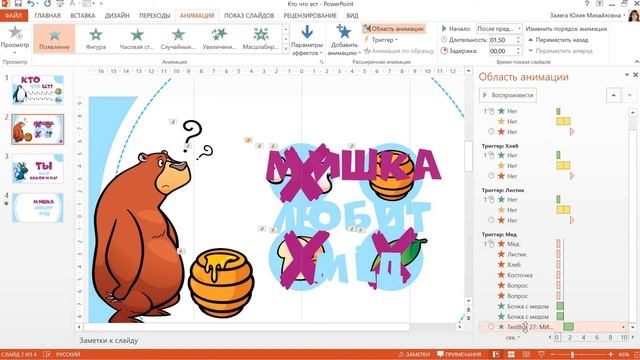
Task: Switch to the ВСТАВКА tab
Action: pyautogui.click(x=82, y=16)
